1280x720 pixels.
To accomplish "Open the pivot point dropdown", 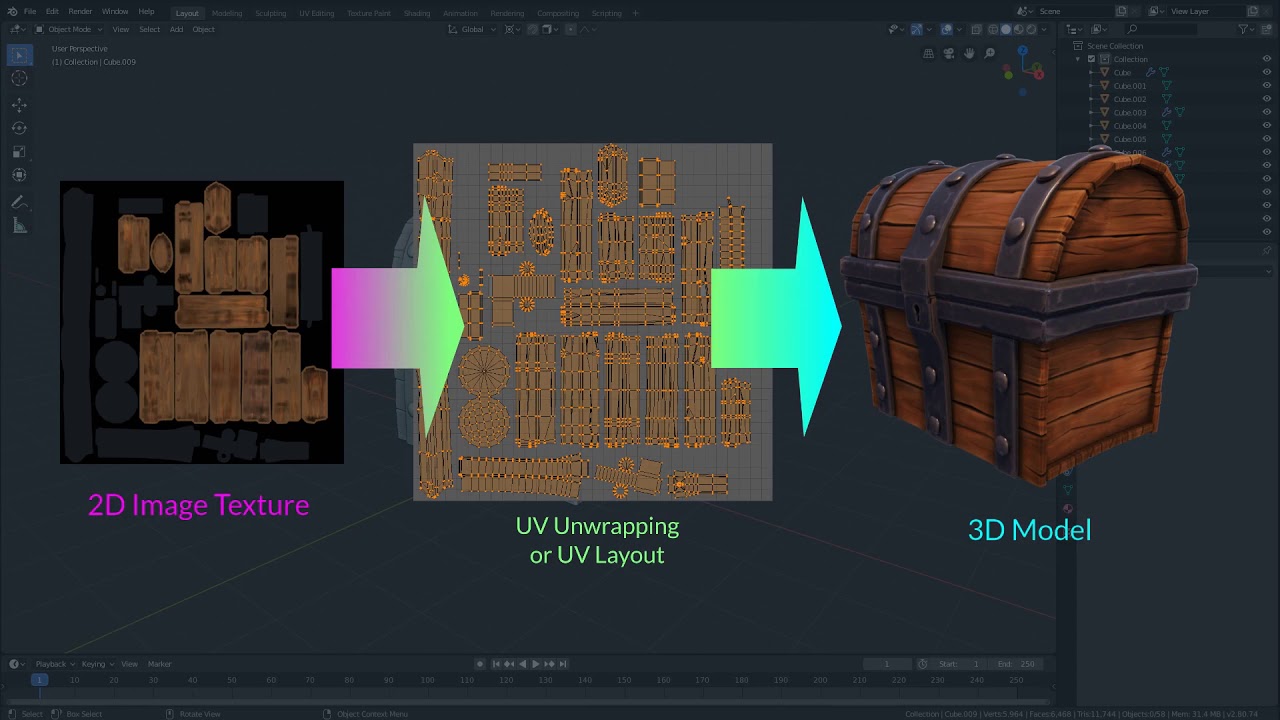I will click(512, 29).
